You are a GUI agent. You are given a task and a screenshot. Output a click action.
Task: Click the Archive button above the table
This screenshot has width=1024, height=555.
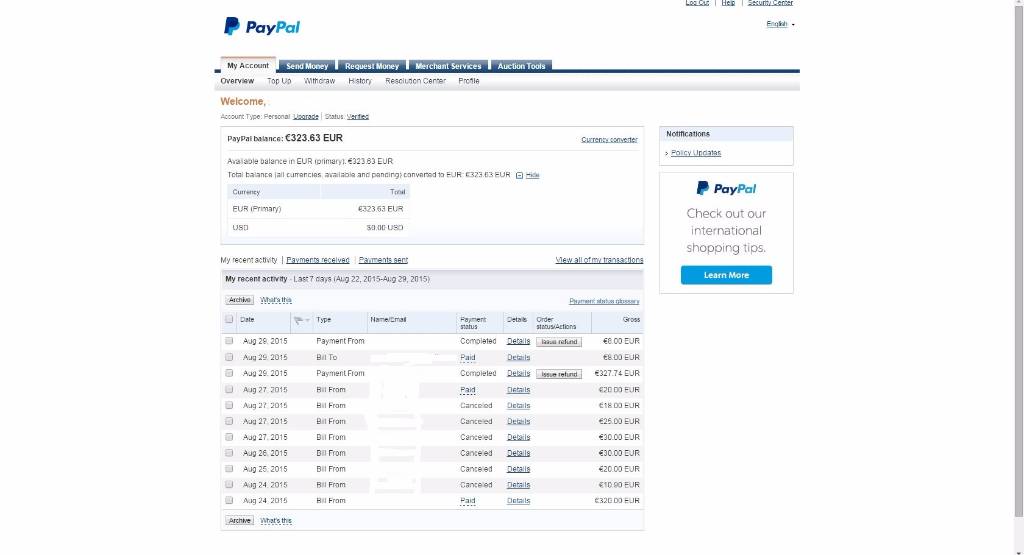pos(240,300)
